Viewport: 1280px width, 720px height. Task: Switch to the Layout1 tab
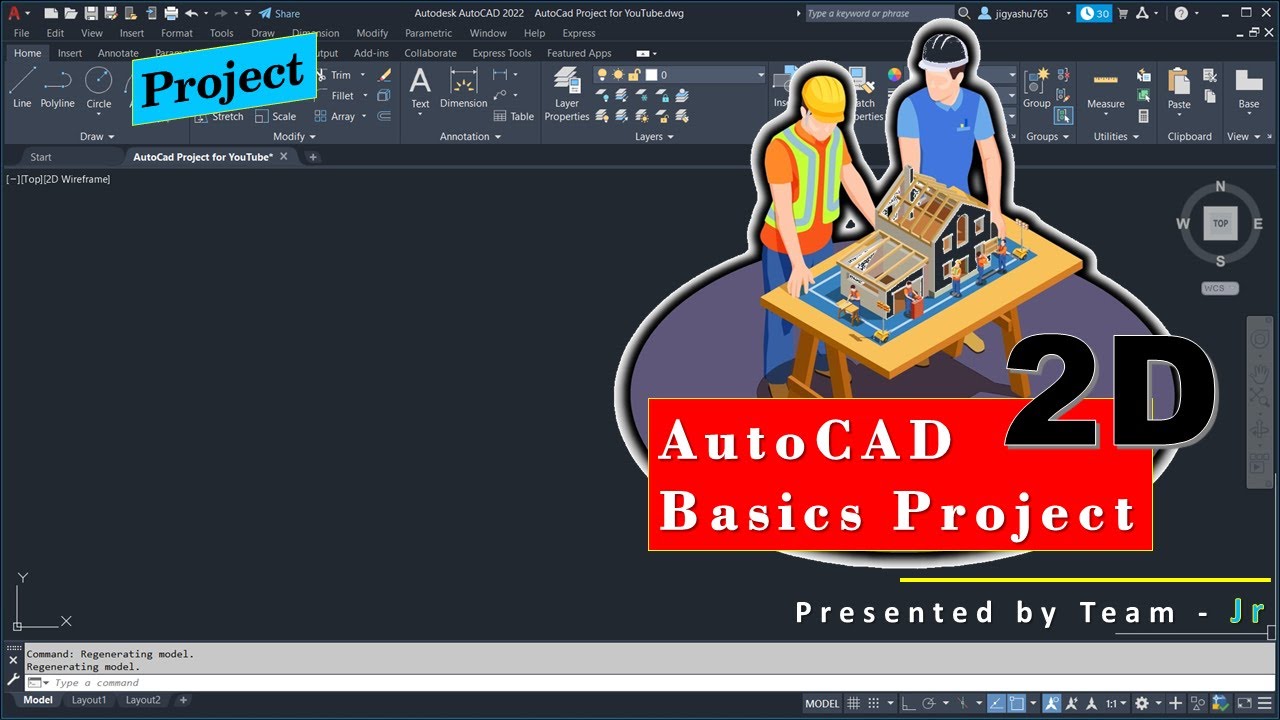click(89, 700)
